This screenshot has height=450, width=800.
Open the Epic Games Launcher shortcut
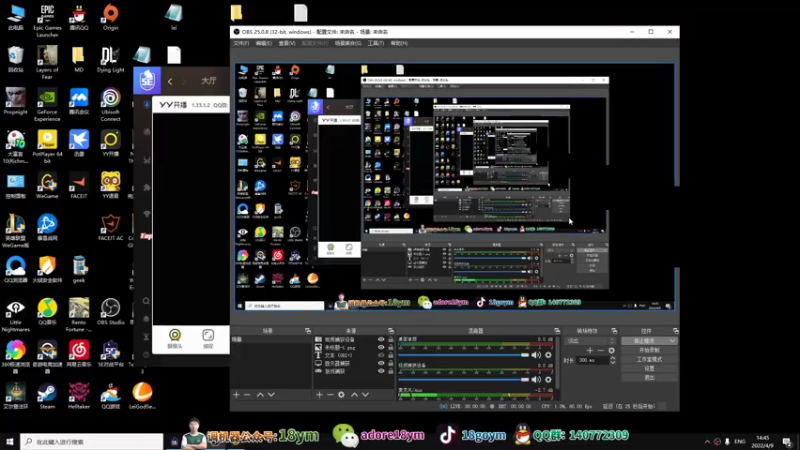(47, 20)
